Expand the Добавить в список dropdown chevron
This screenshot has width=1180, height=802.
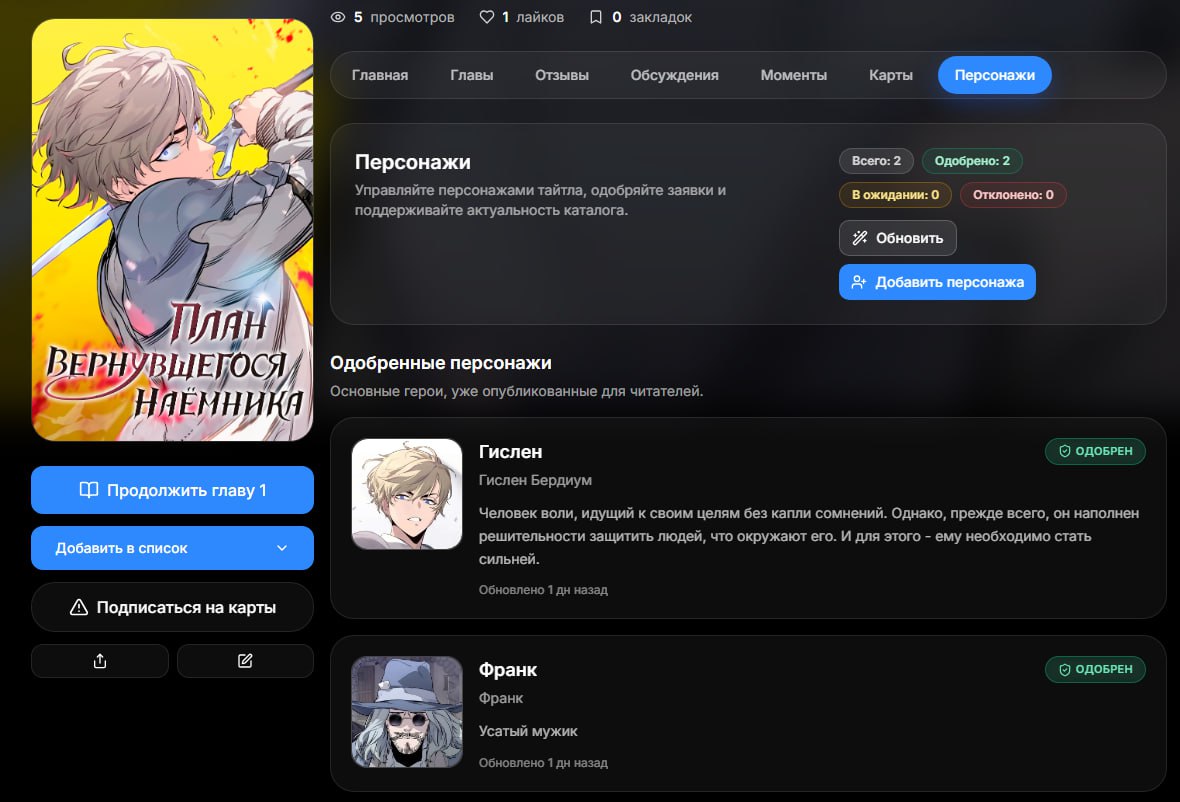[x=282, y=548]
